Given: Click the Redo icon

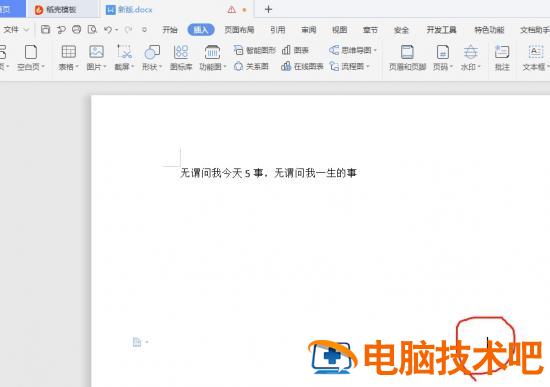Looking at the screenshot, I should (128, 30).
